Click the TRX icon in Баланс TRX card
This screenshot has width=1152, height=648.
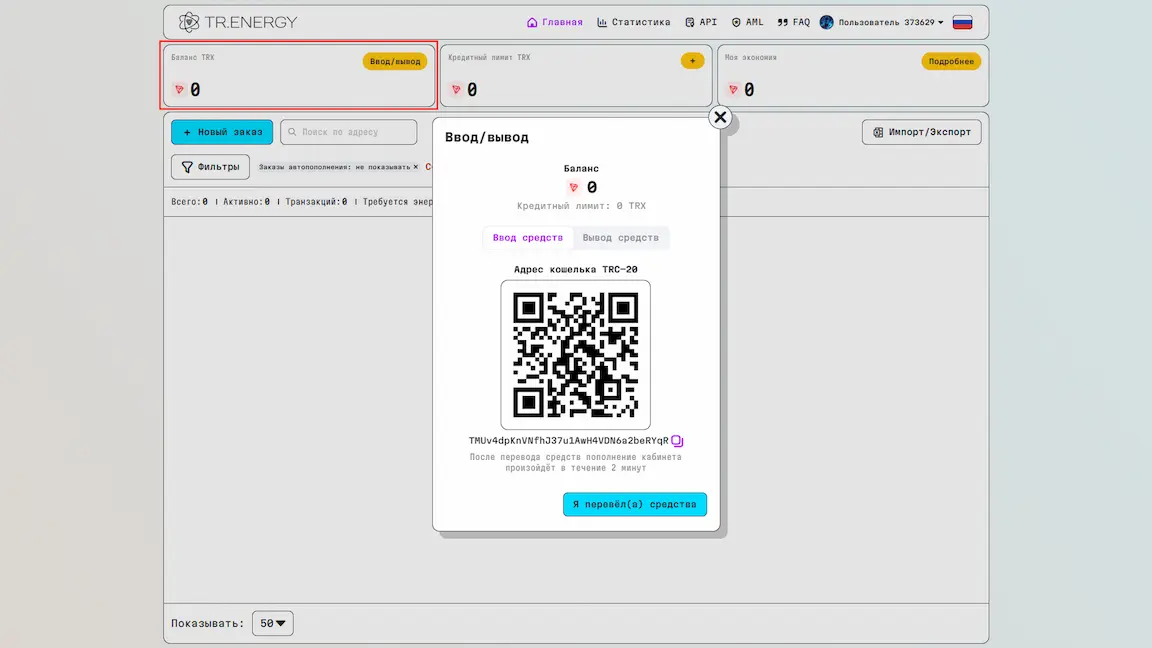coord(179,90)
